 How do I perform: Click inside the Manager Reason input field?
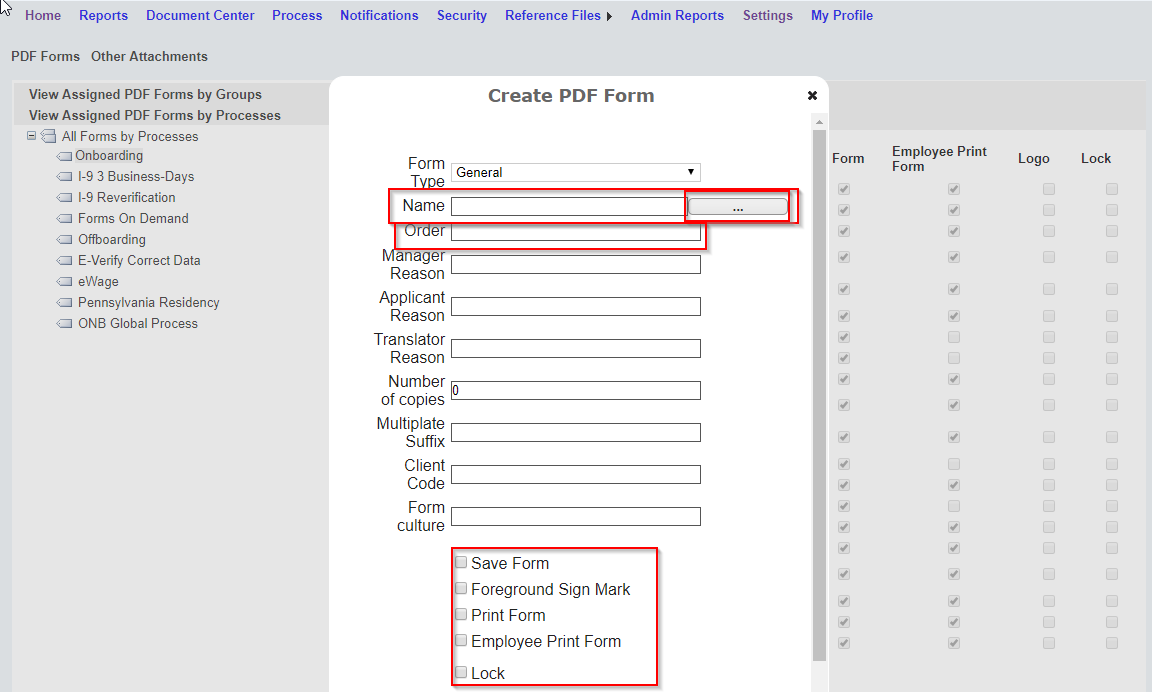(x=575, y=264)
